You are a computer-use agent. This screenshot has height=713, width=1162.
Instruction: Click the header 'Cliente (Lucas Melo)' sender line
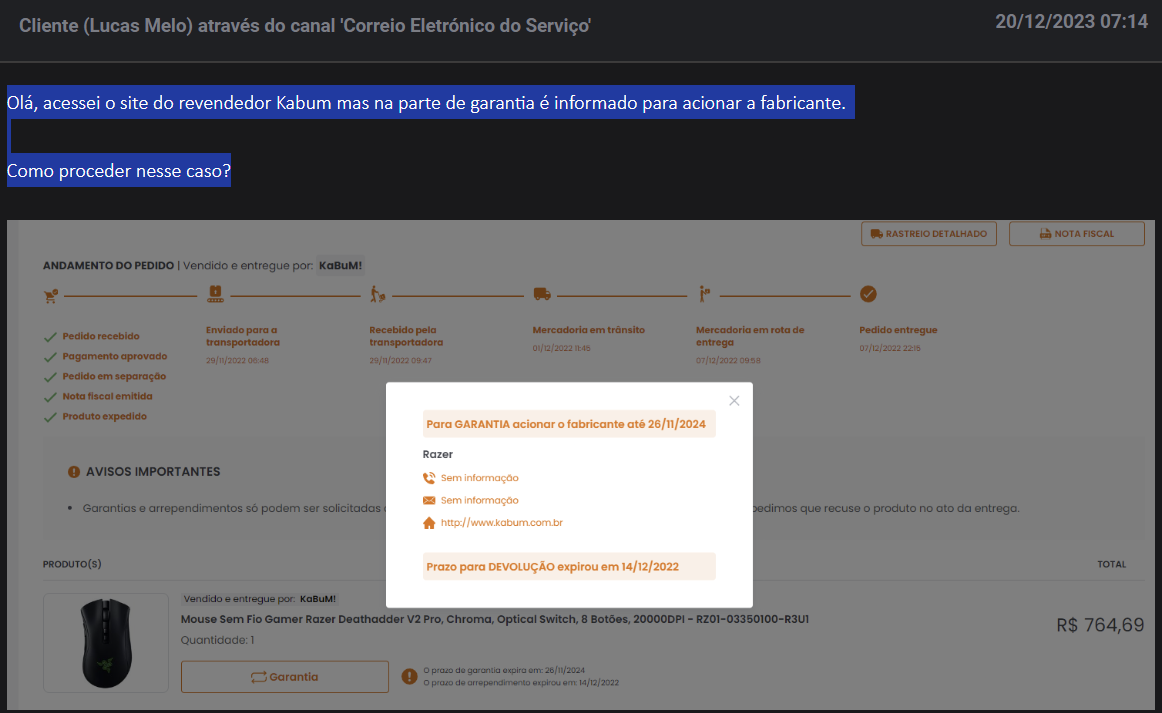click(x=305, y=26)
